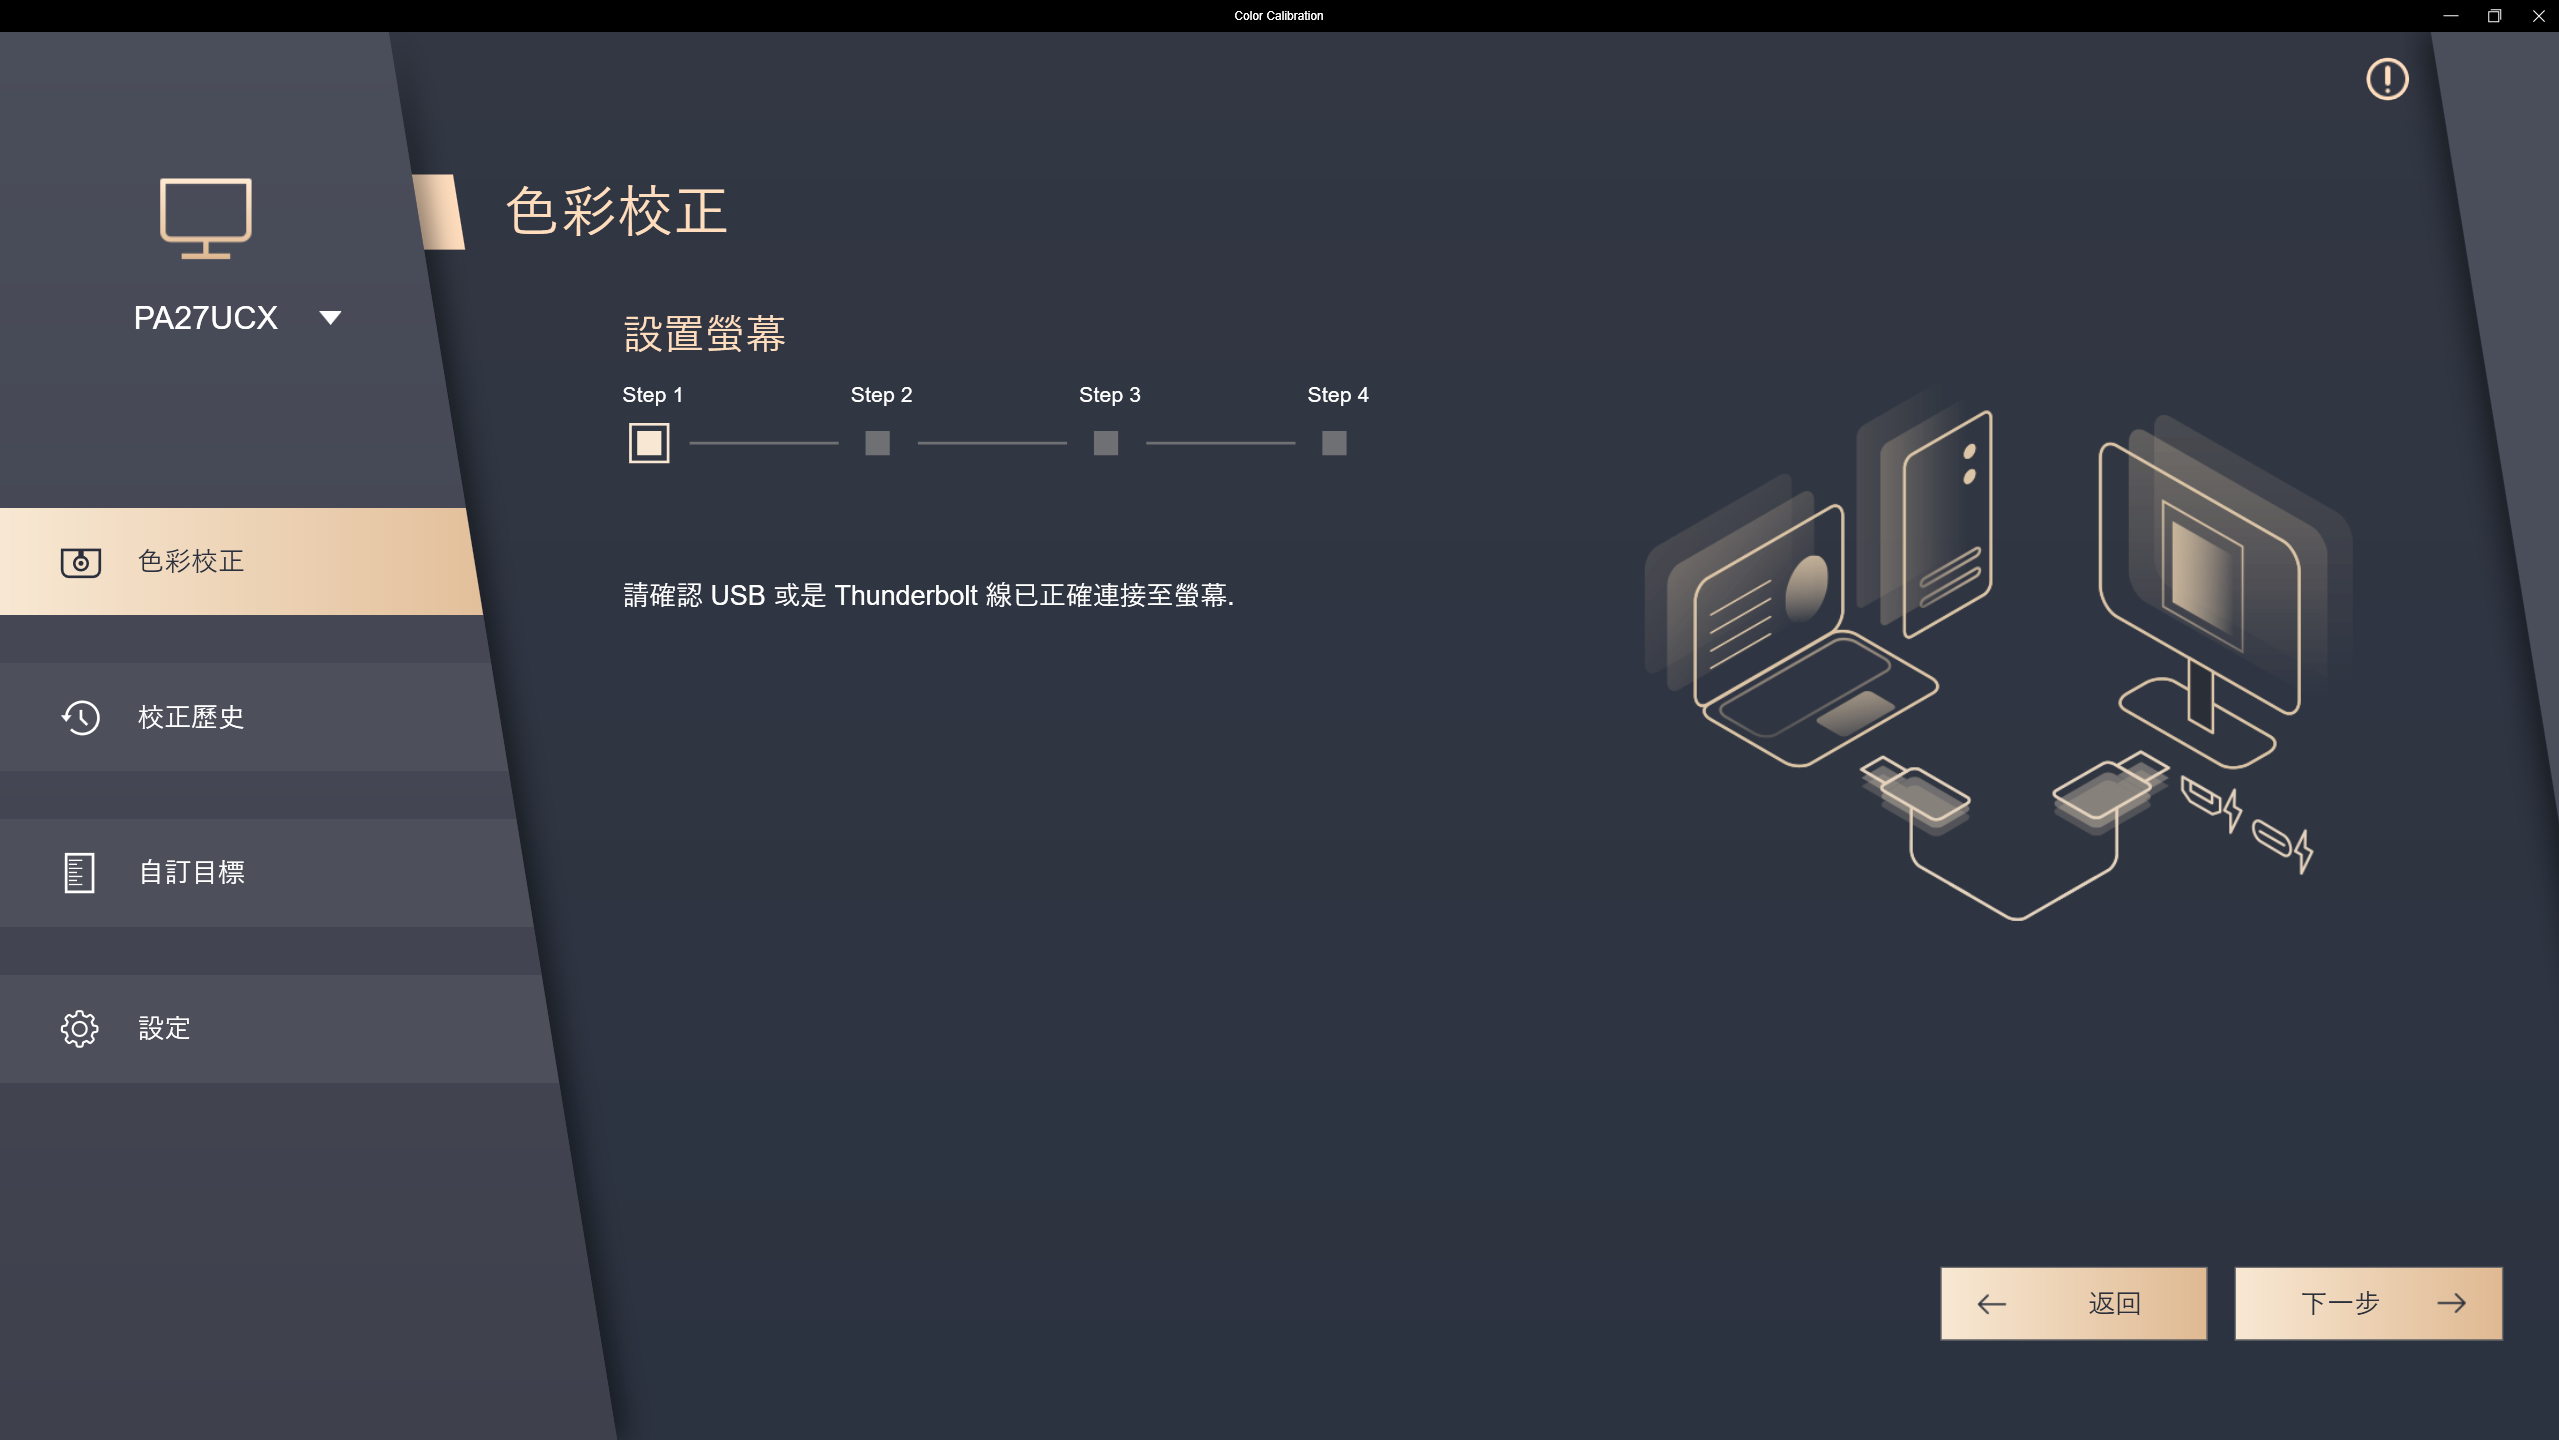The height and width of the screenshot is (1440, 2559).
Task: Restore down the Color Calibration window
Action: tap(2494, 16)
